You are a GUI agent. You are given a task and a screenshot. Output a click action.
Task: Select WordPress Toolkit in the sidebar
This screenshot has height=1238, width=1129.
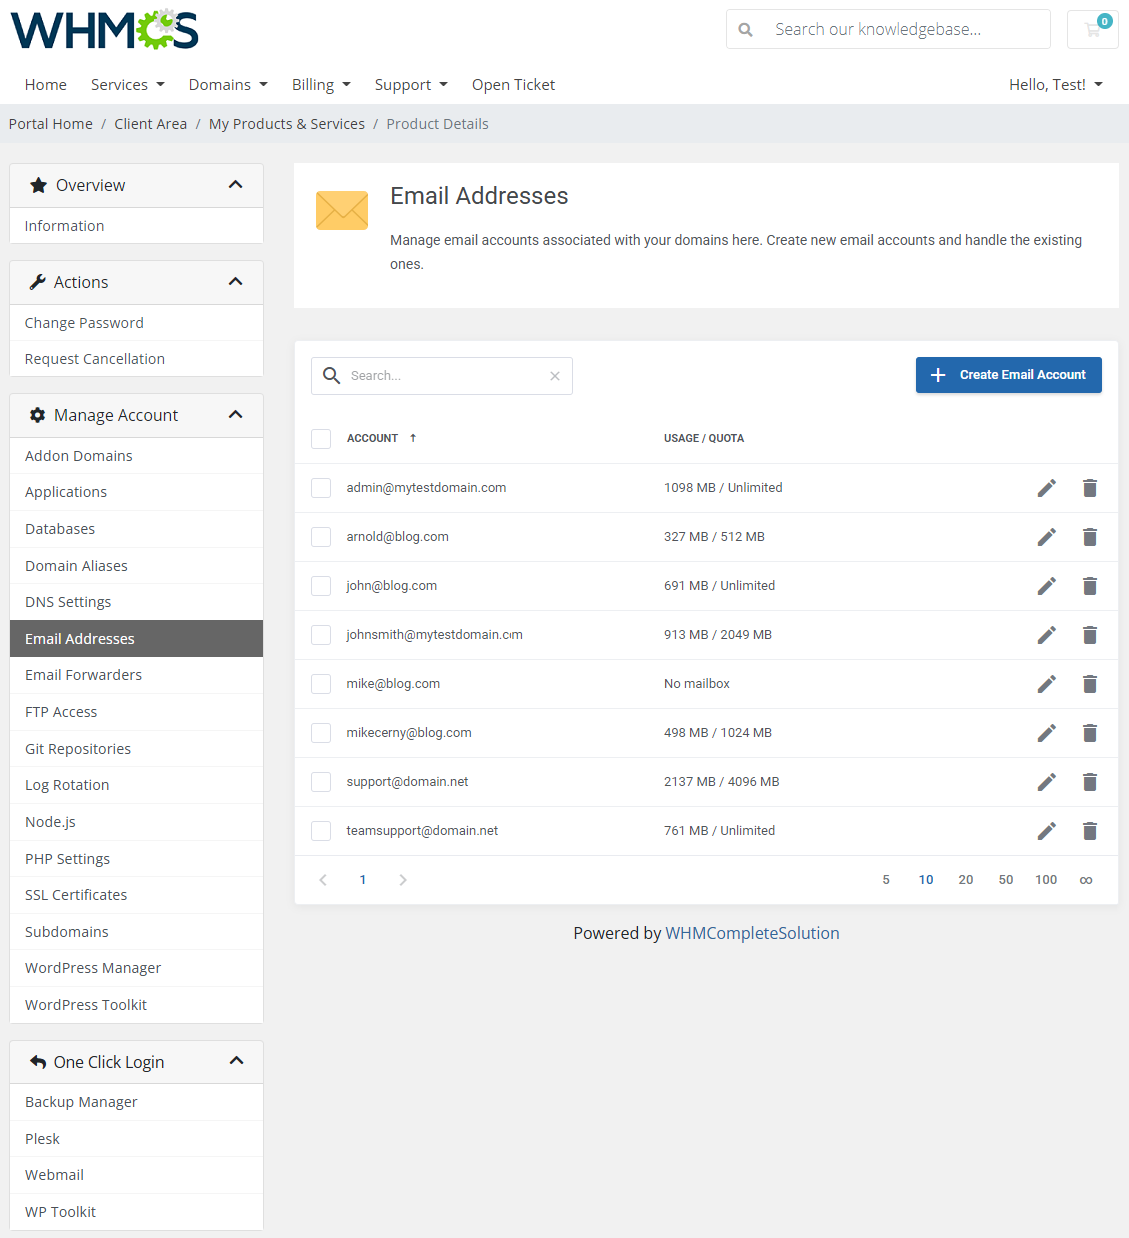pos(85,1004)
